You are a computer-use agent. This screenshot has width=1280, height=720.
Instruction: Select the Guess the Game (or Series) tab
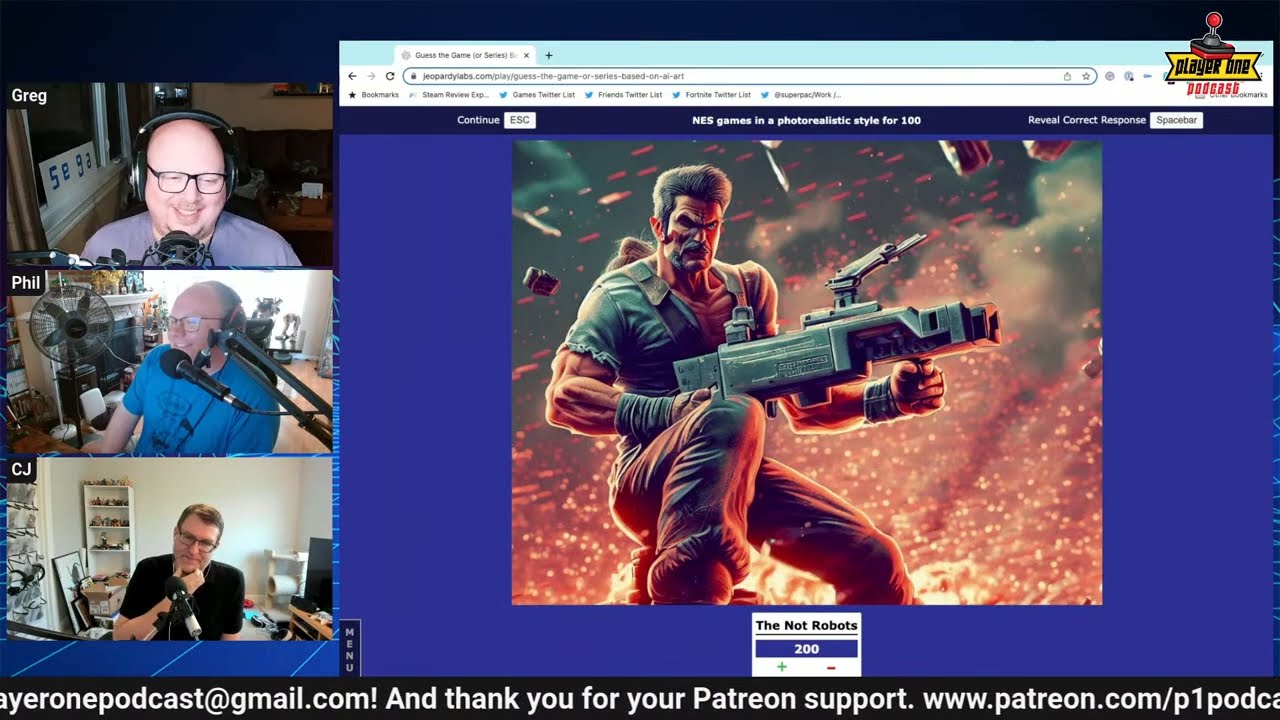pos(465,55)
